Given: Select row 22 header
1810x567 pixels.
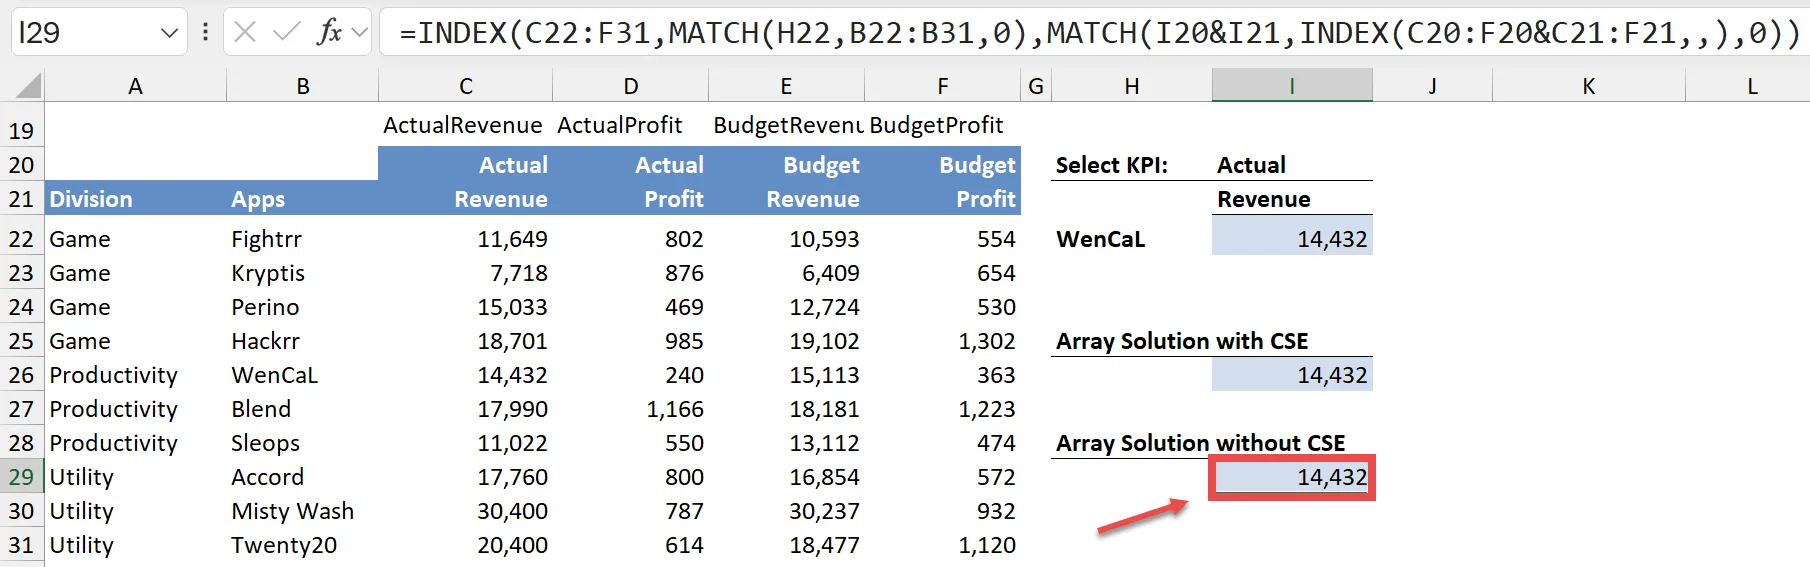Looking at the screenshot, I should [21, 239].
